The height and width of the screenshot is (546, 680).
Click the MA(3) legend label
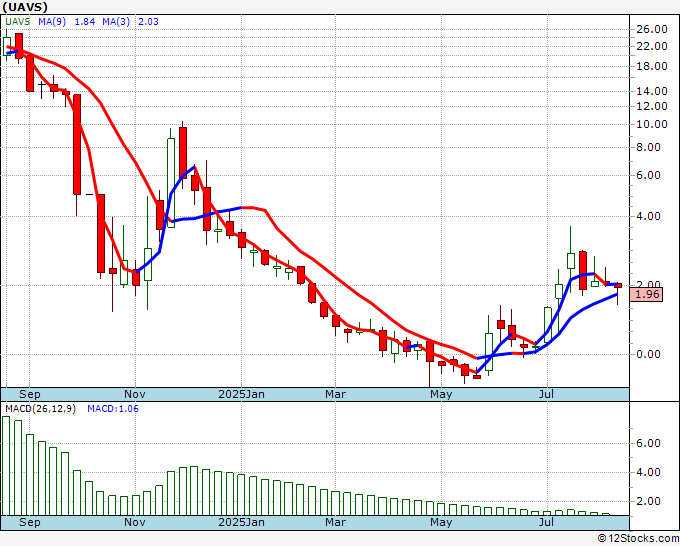pyautogui.click(x=116, y=22)
